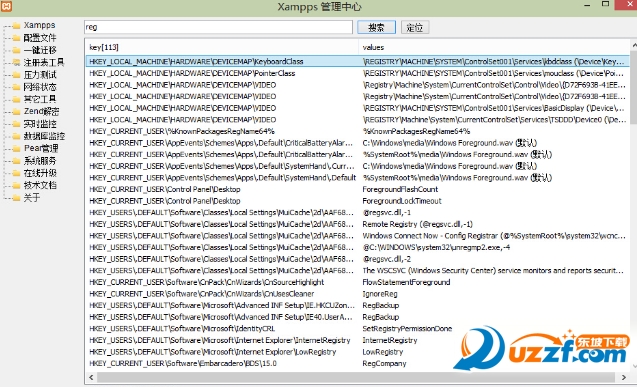Click the RegCompany value cell

[x=384, y=363]
